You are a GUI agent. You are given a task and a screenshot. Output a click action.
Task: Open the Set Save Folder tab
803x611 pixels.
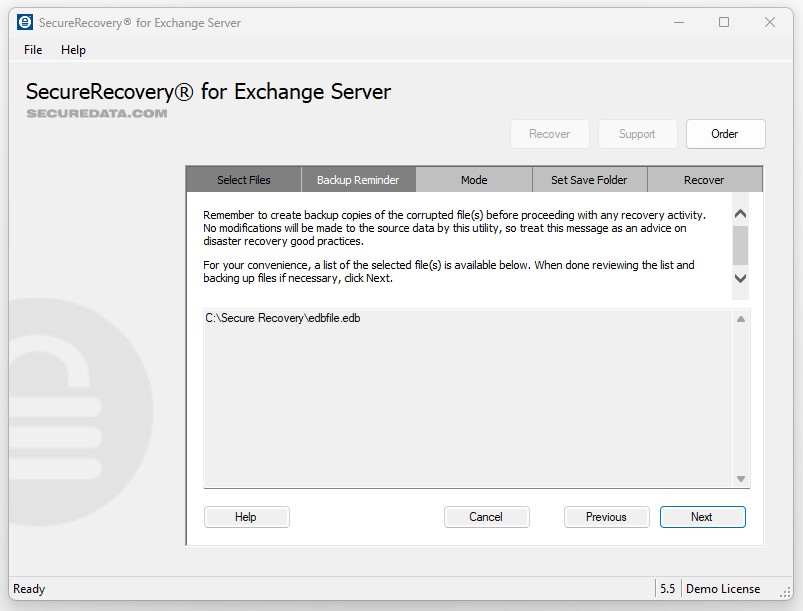(x=589, y=180)
